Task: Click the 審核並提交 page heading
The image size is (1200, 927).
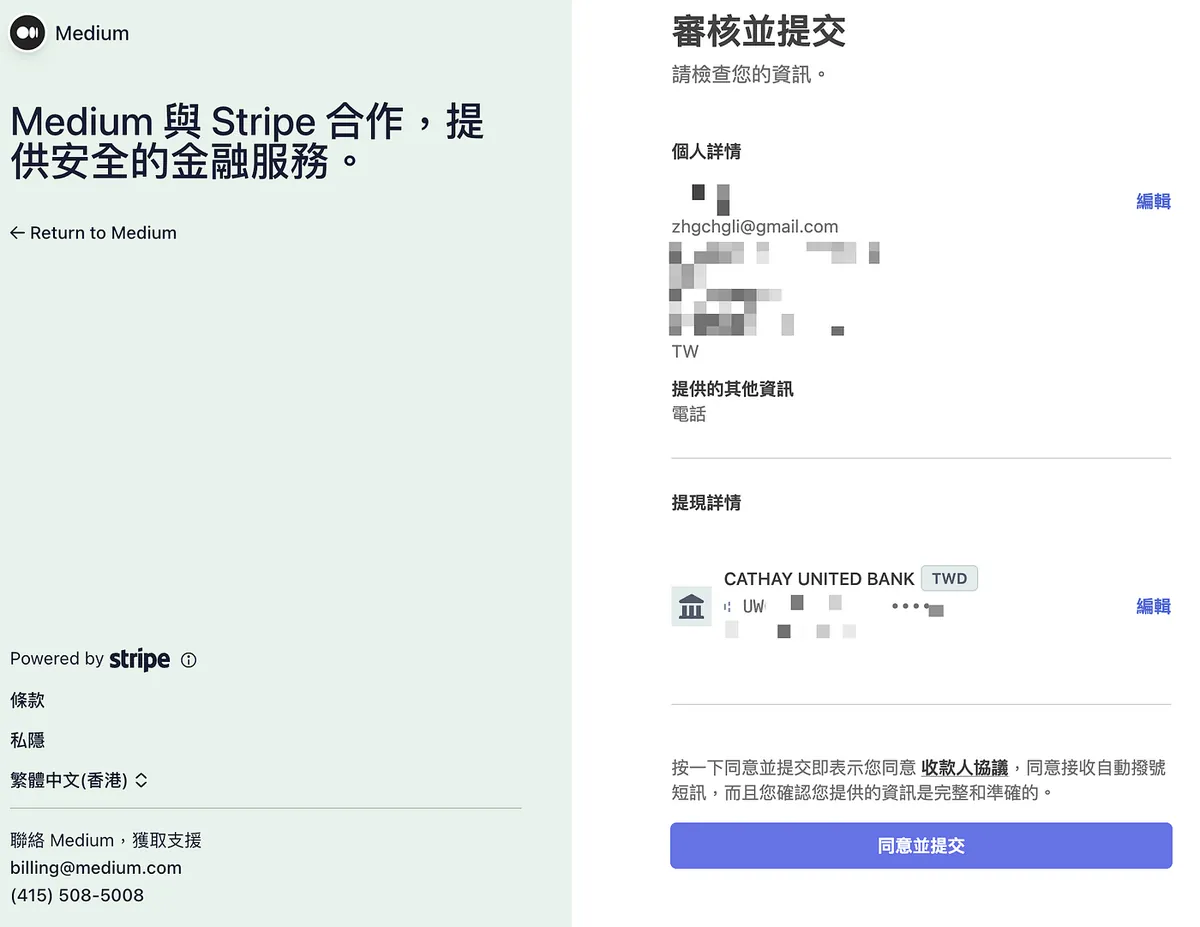Action: (x=759, y=31)
